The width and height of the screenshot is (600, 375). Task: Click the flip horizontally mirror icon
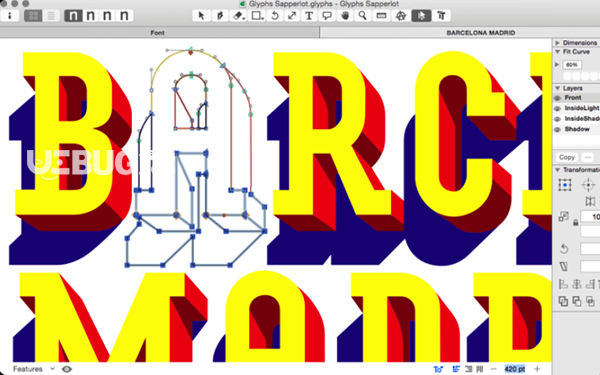pyautogui.click(x=590, y=201)
